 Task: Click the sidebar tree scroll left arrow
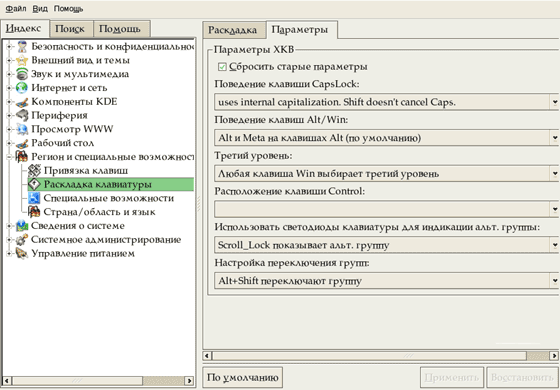pos(7,381)
